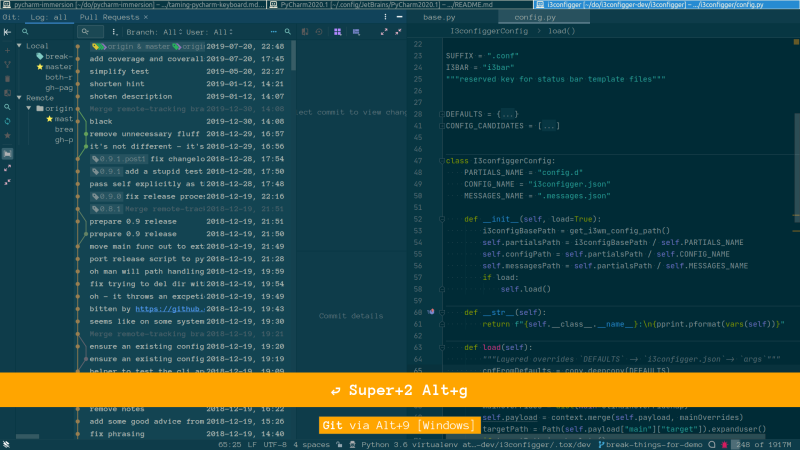Search branches with the magnifier icon
This screenshot has height=450, width=800.
pyautogui.click(x=25, y=32)
